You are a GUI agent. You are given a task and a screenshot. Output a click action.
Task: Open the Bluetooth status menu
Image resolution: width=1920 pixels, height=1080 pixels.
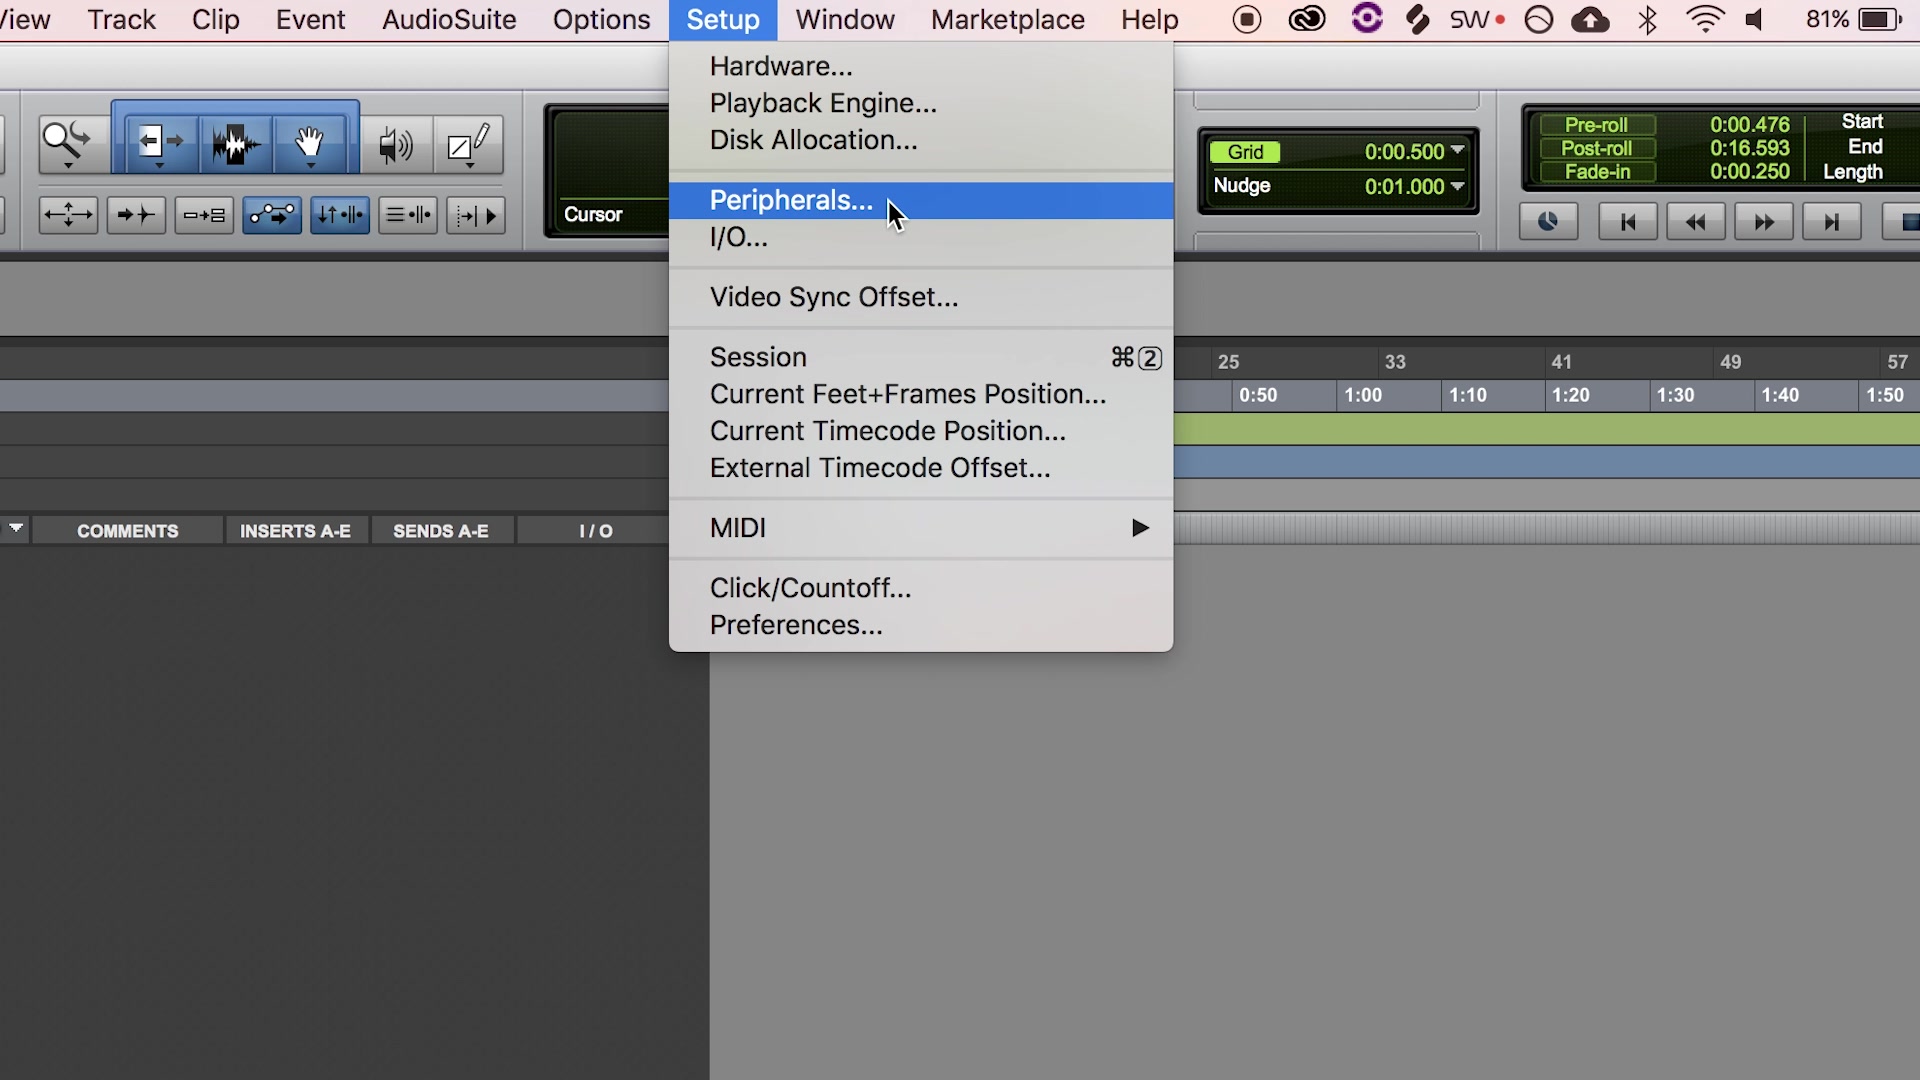coord(1648,20)
